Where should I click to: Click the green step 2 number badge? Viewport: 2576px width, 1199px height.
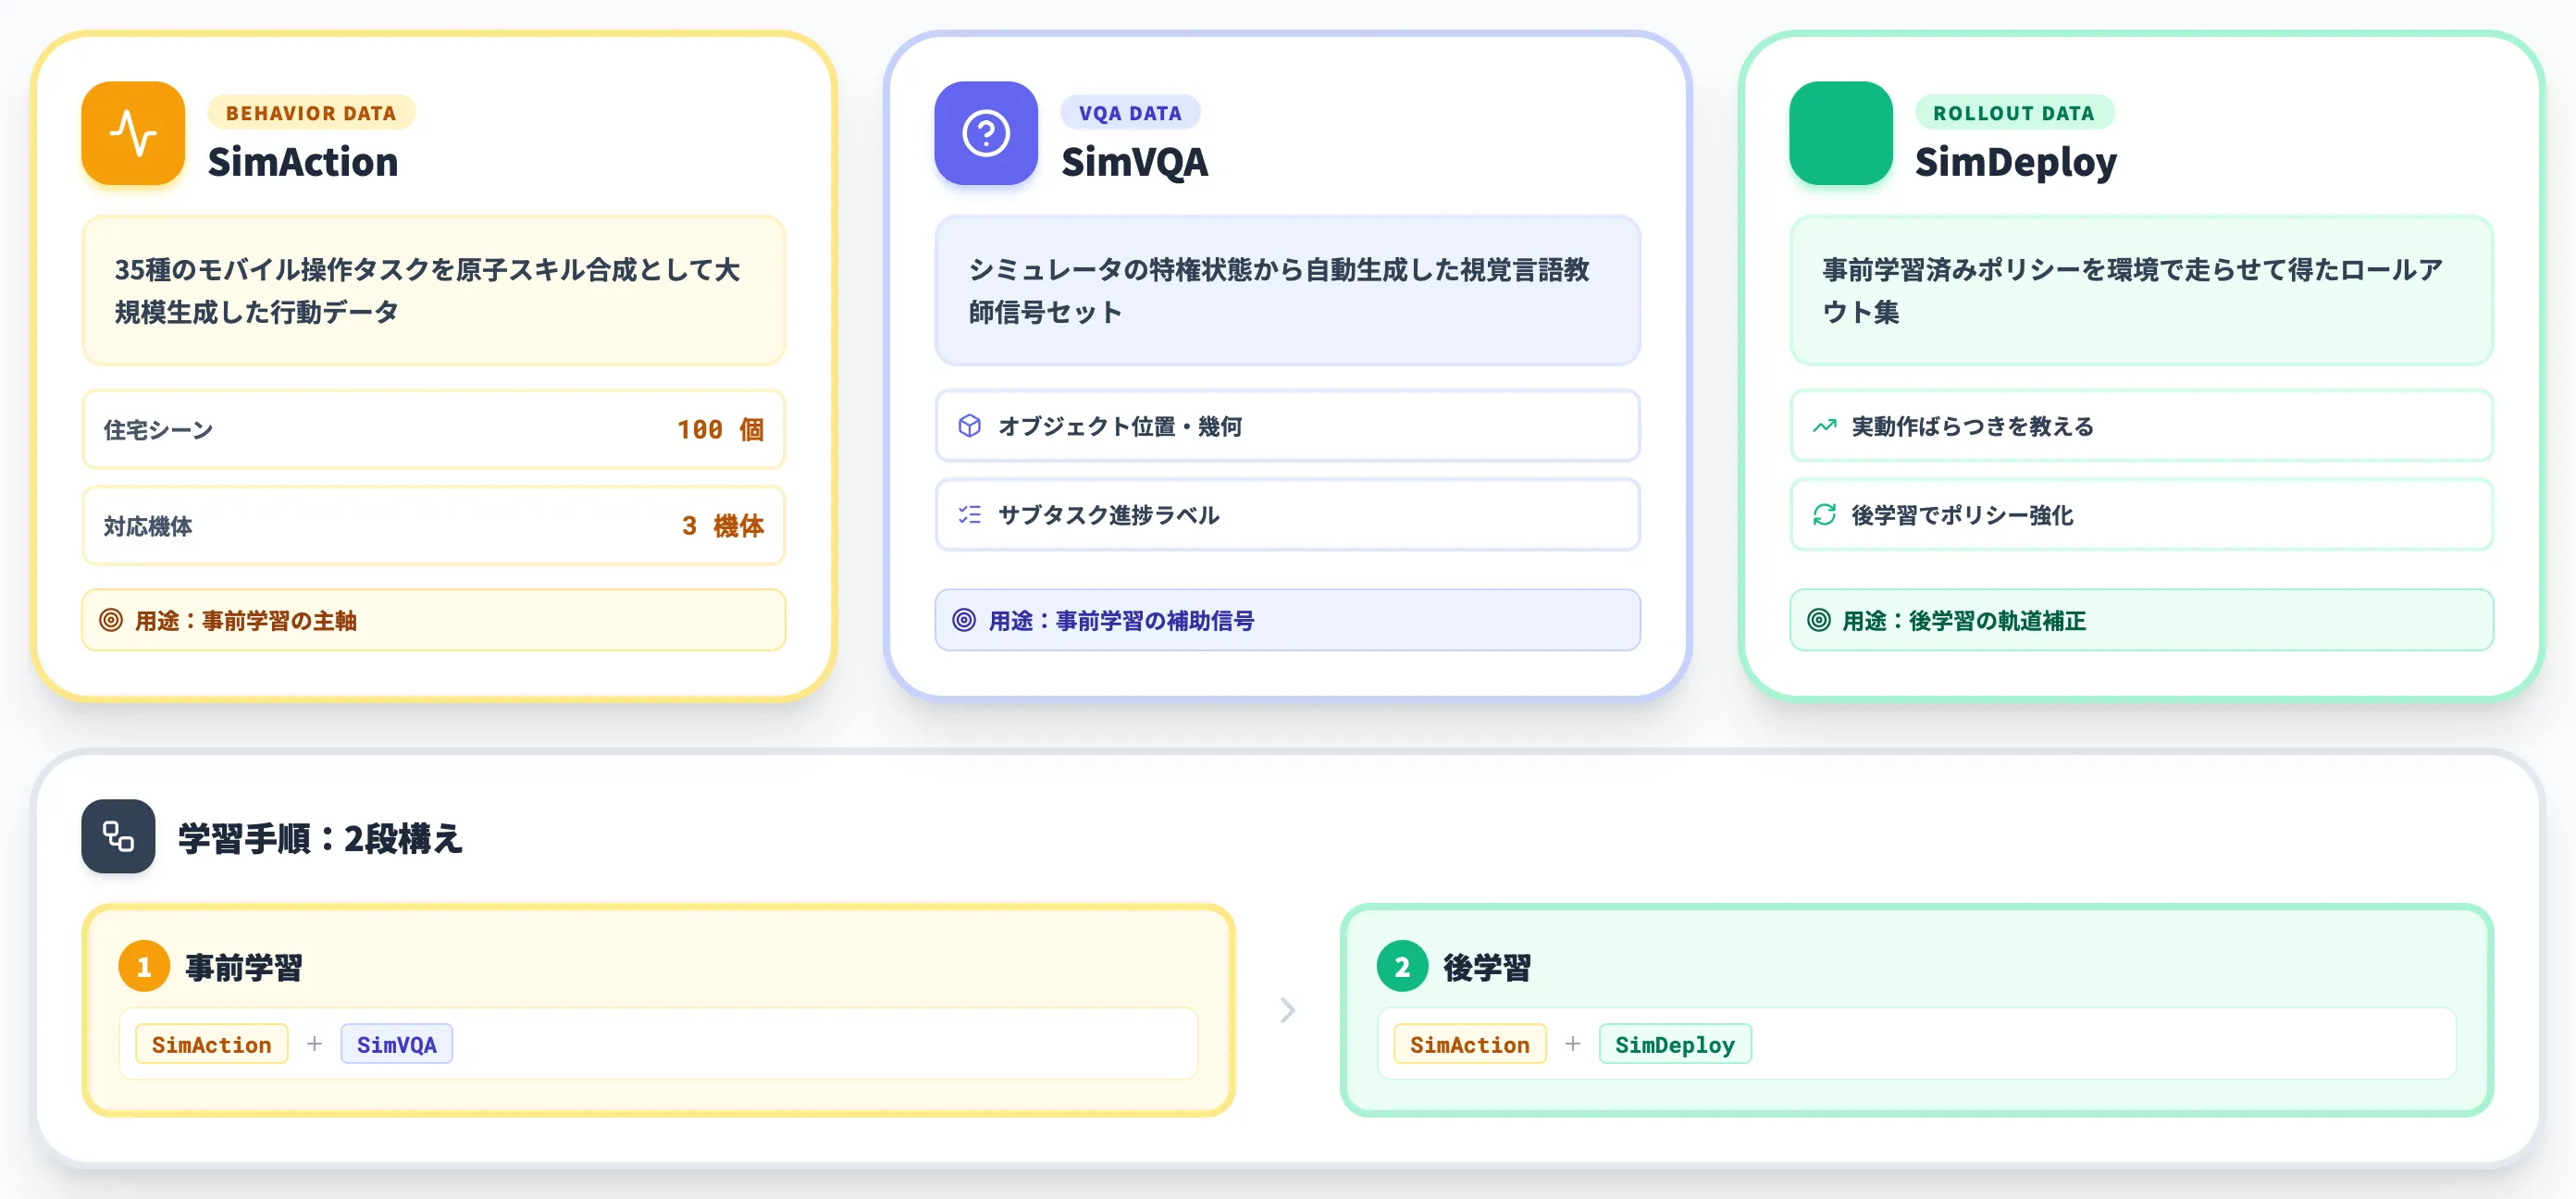coord(1402,966)
